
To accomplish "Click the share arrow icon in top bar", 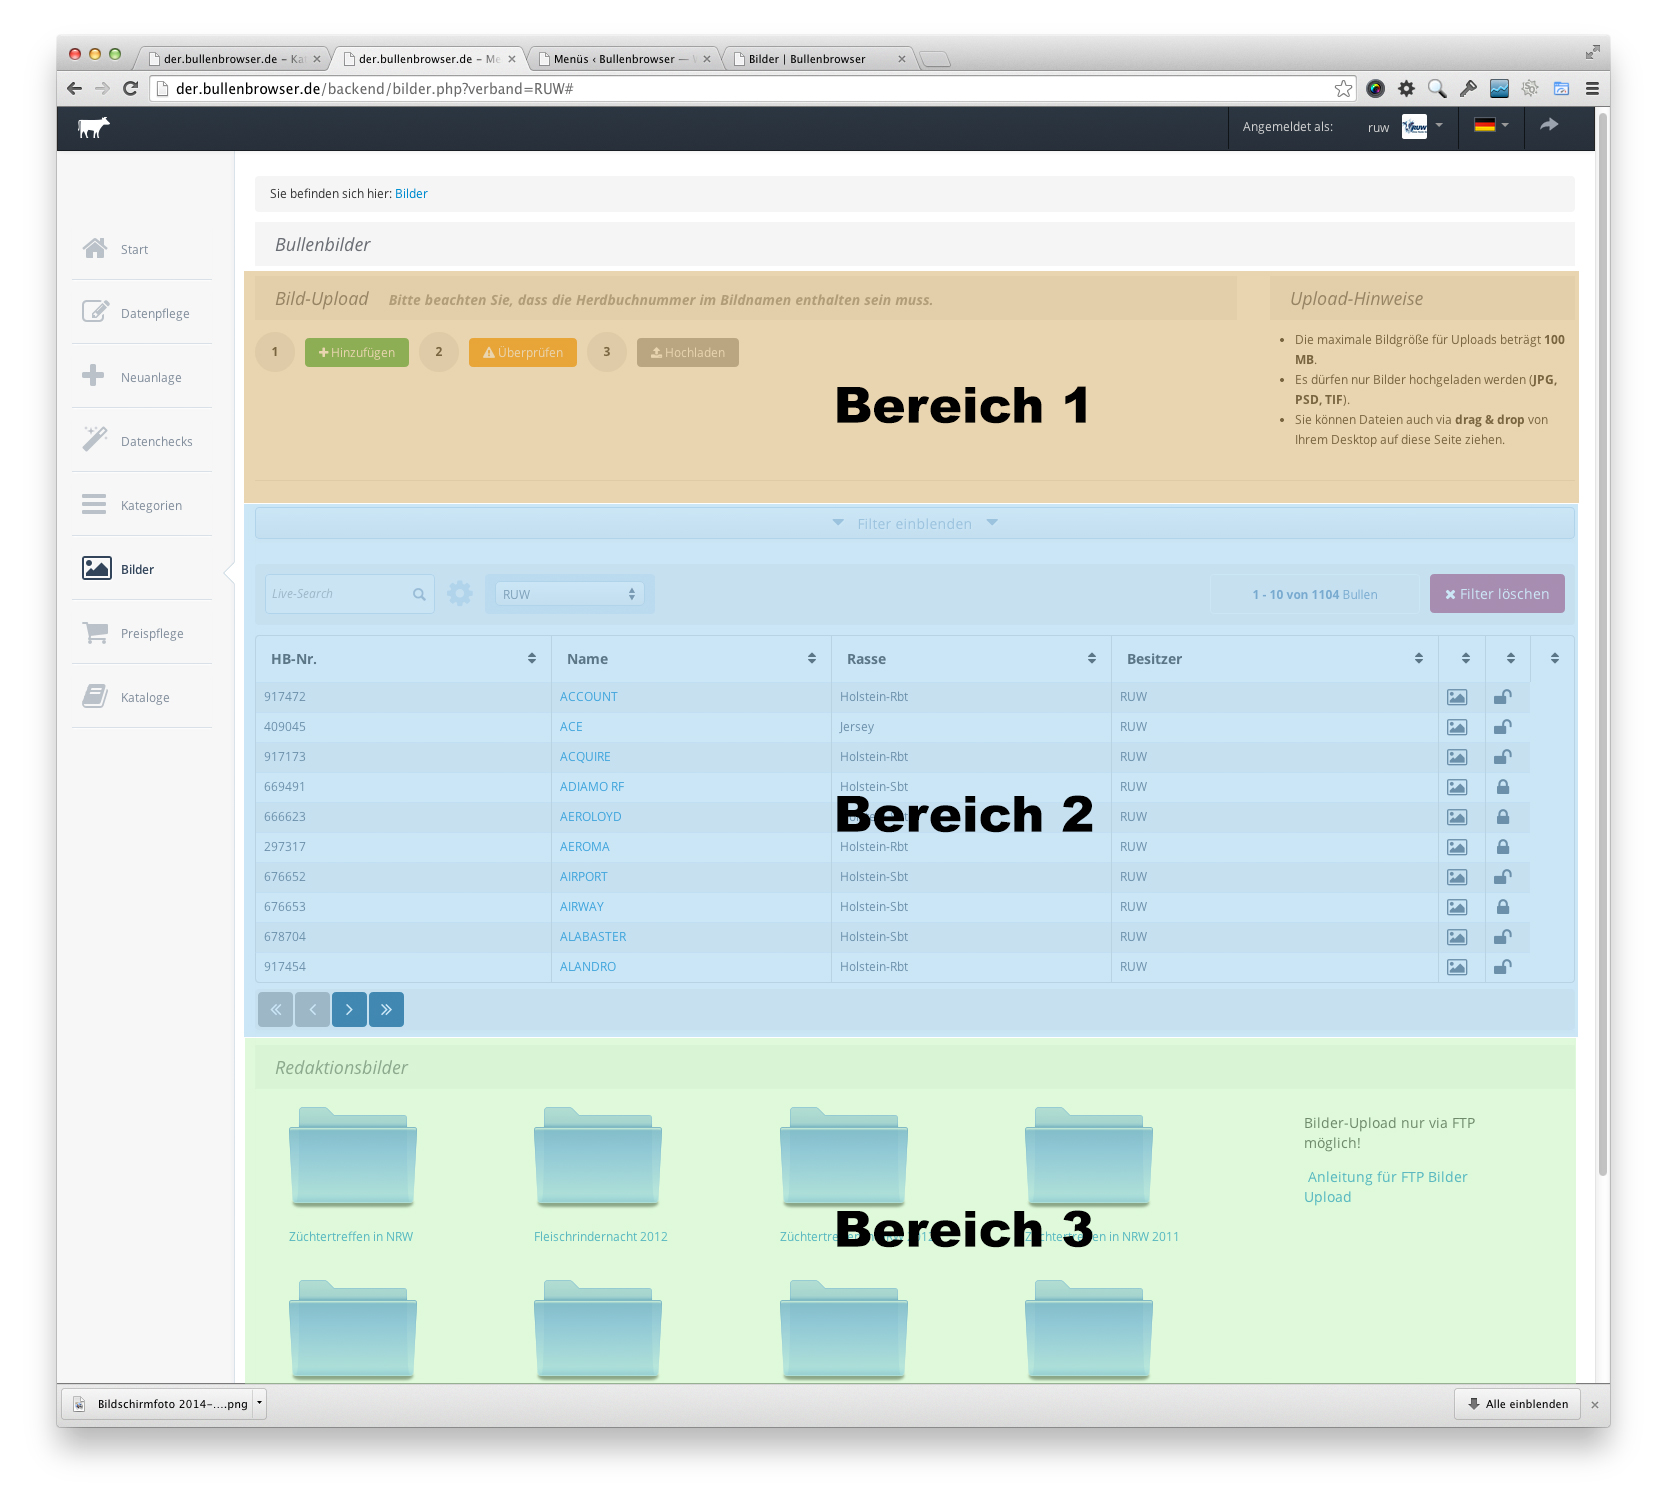I will point(1548,125).
